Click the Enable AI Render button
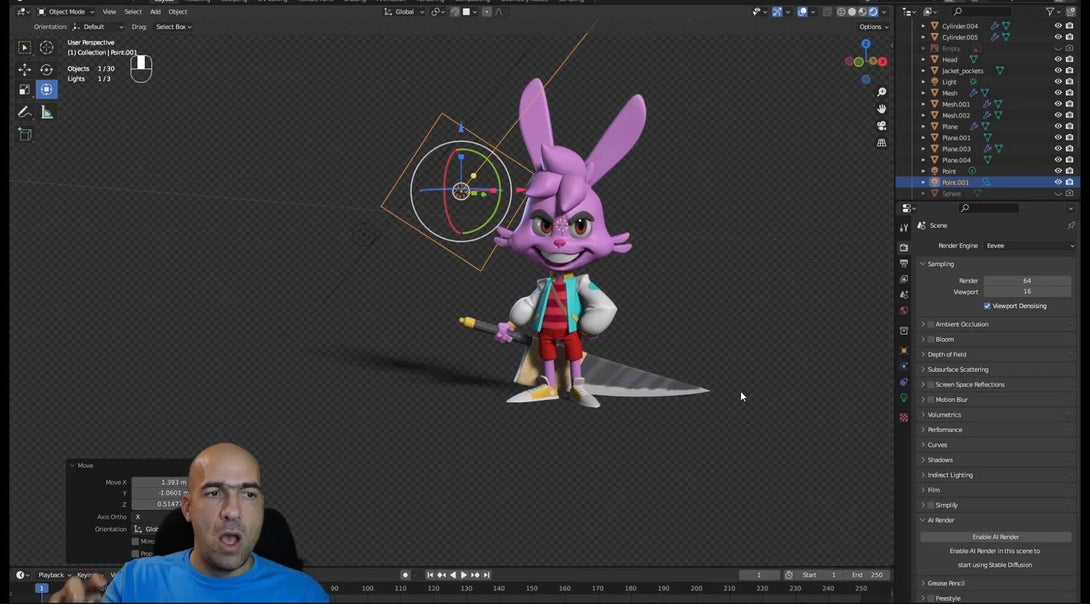Image resolution: width=1090 pixels, height=604 pixels. (x=995, y=537)
